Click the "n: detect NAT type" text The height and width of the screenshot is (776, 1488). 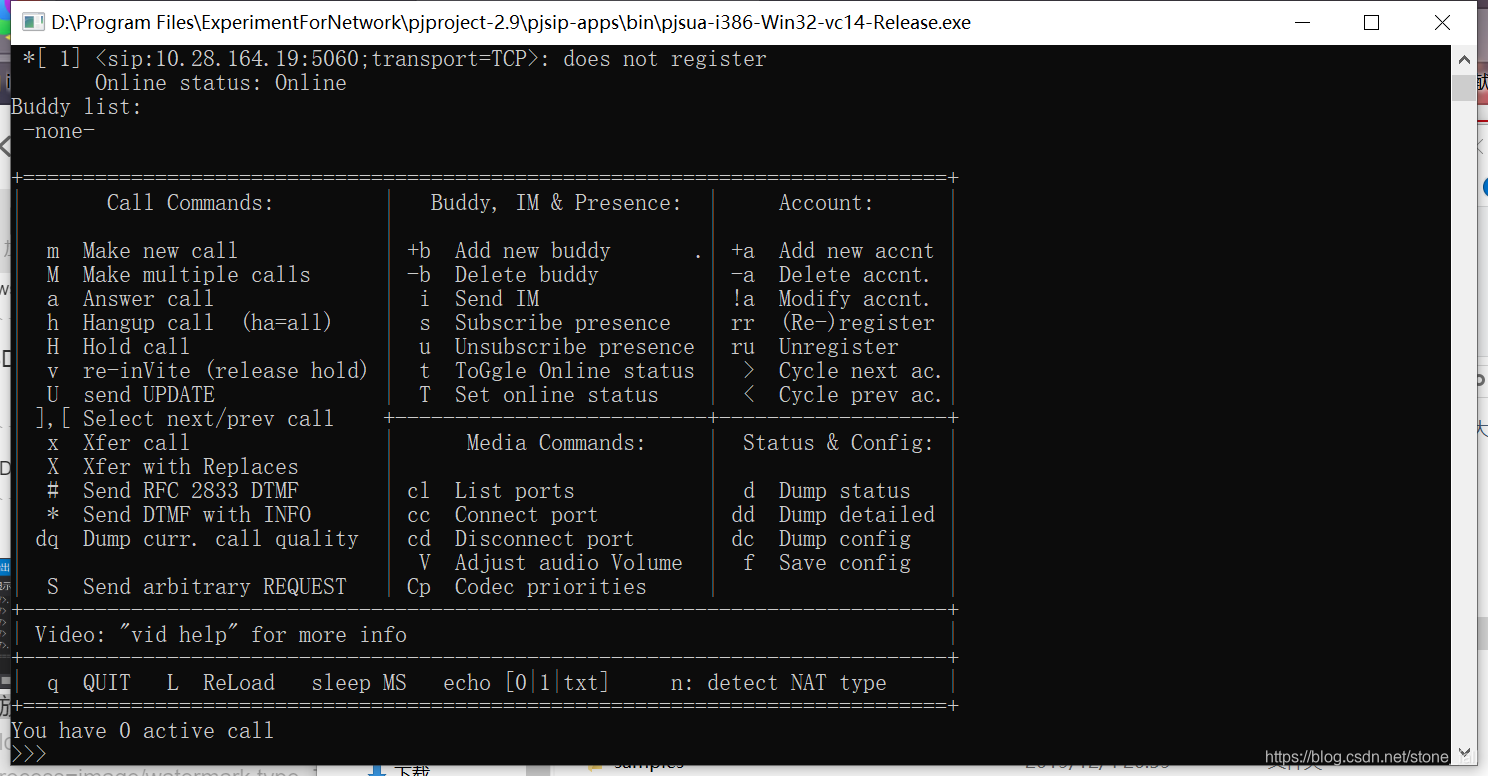tap(778, 683)
